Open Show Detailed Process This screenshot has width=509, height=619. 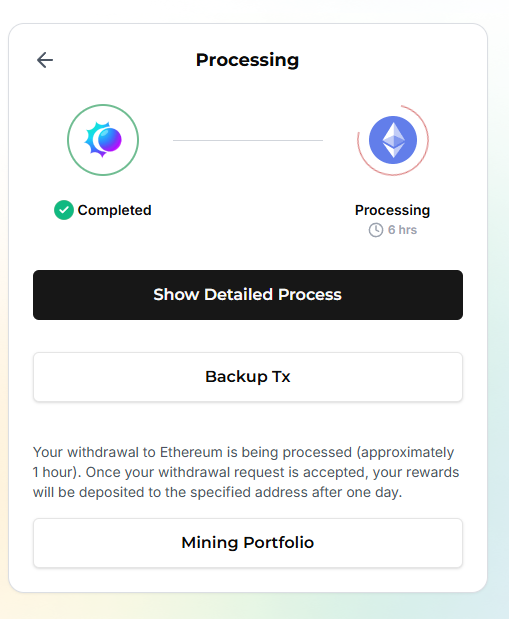coord(248,295)
